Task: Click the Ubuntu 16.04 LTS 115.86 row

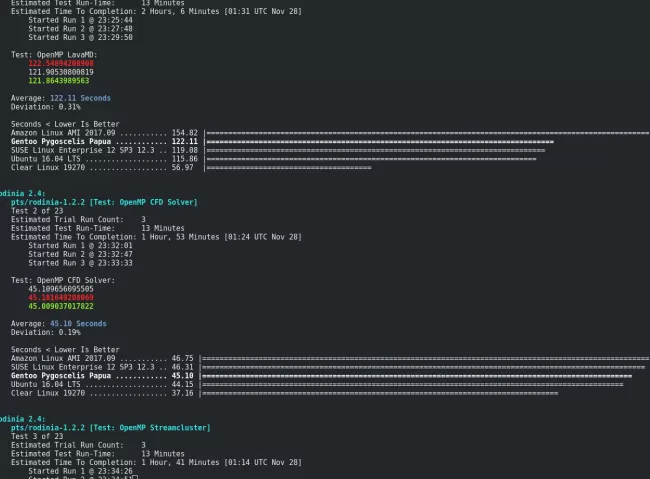Action: [x=274, y=159]
